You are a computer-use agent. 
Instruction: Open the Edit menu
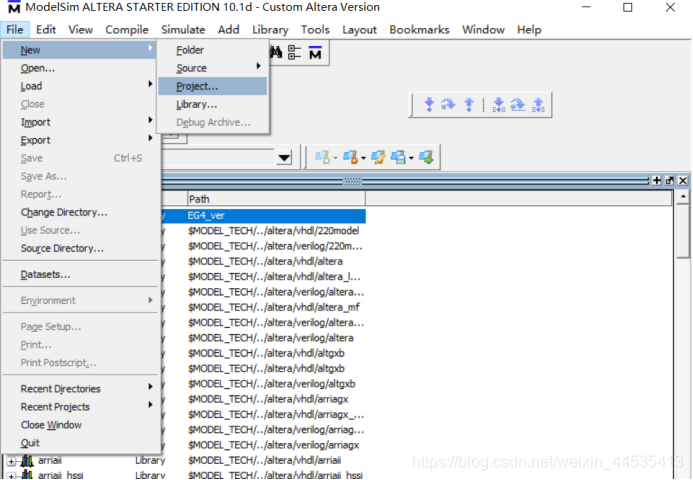pyautogui.click(x=46, y=30)
